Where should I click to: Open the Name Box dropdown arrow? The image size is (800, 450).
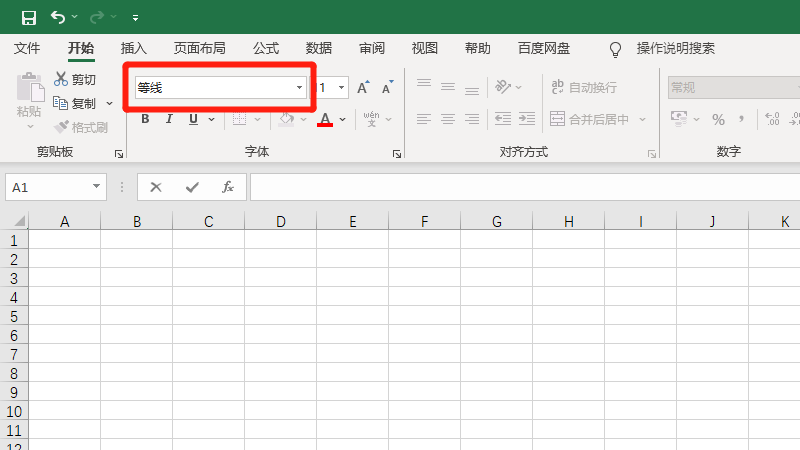pyautogui.click(x=97, y=187)
